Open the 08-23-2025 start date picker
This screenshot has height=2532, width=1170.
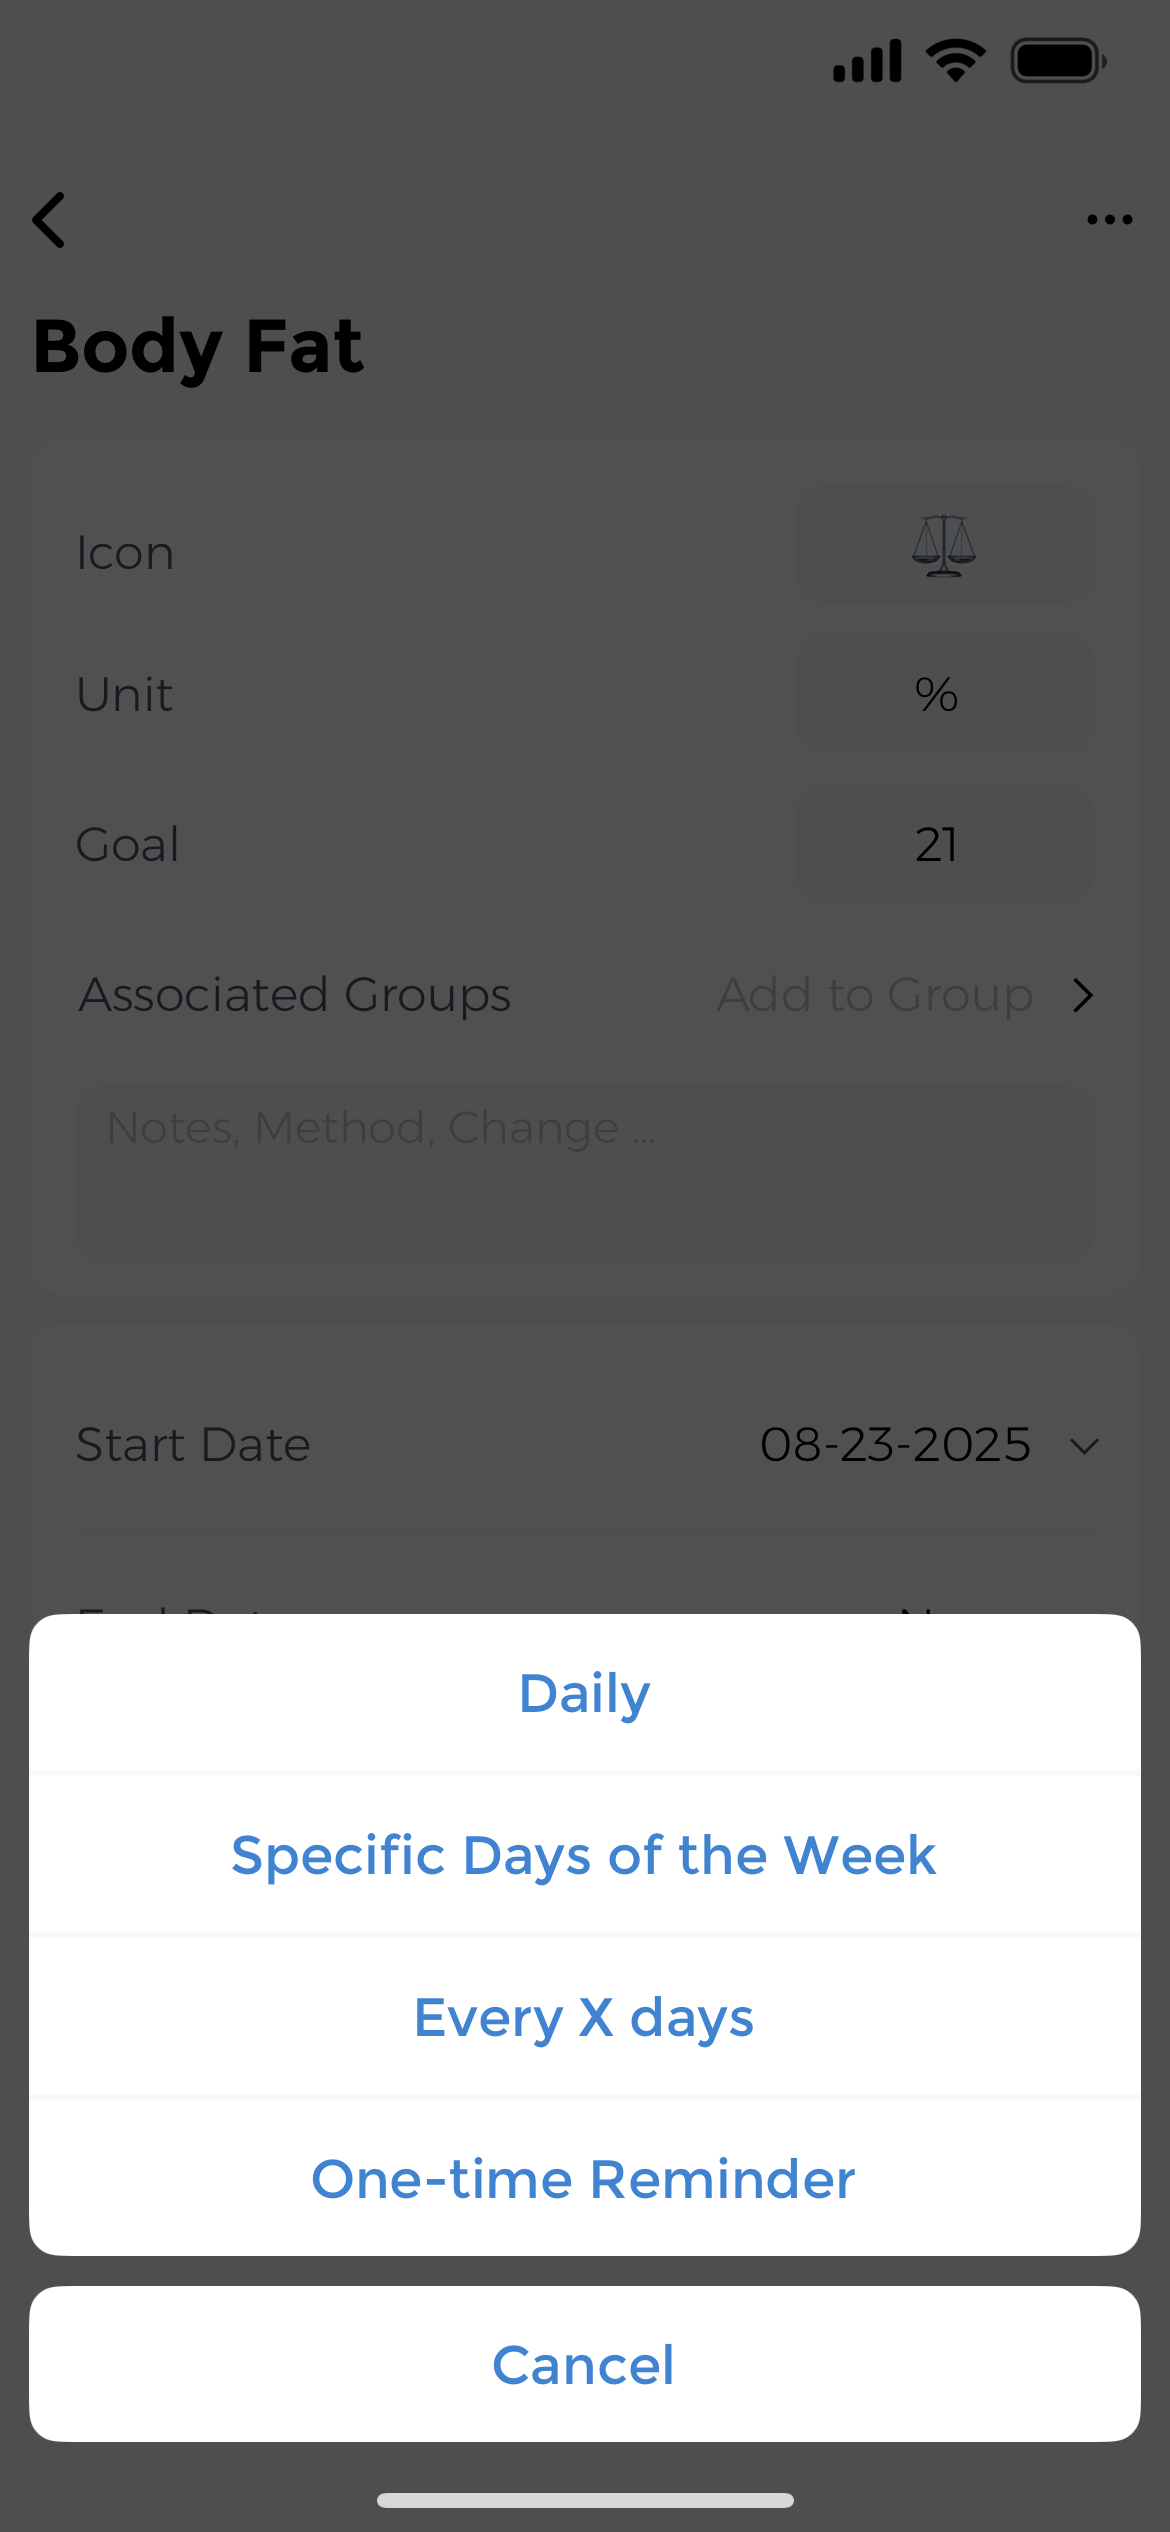point(895,1445)
